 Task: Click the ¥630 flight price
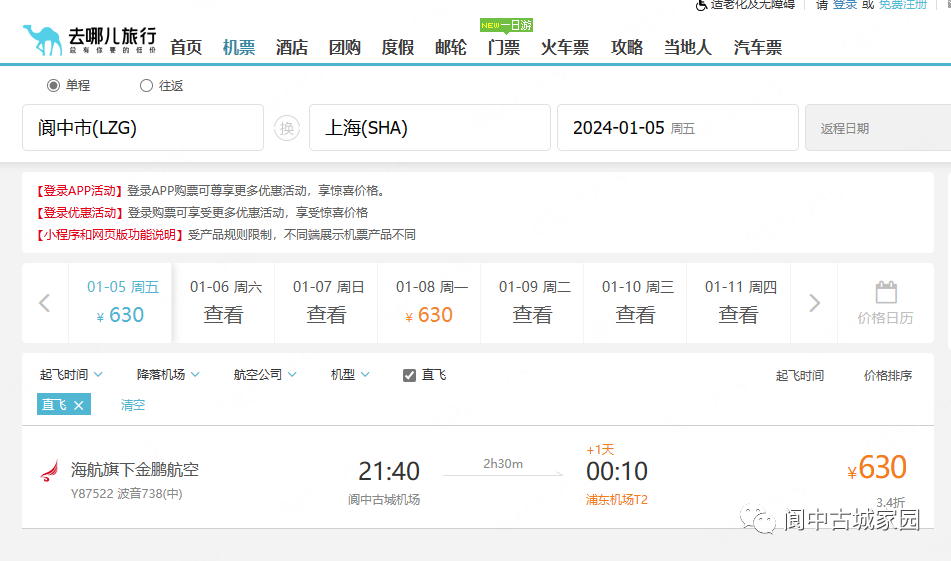tap(877, 468)
